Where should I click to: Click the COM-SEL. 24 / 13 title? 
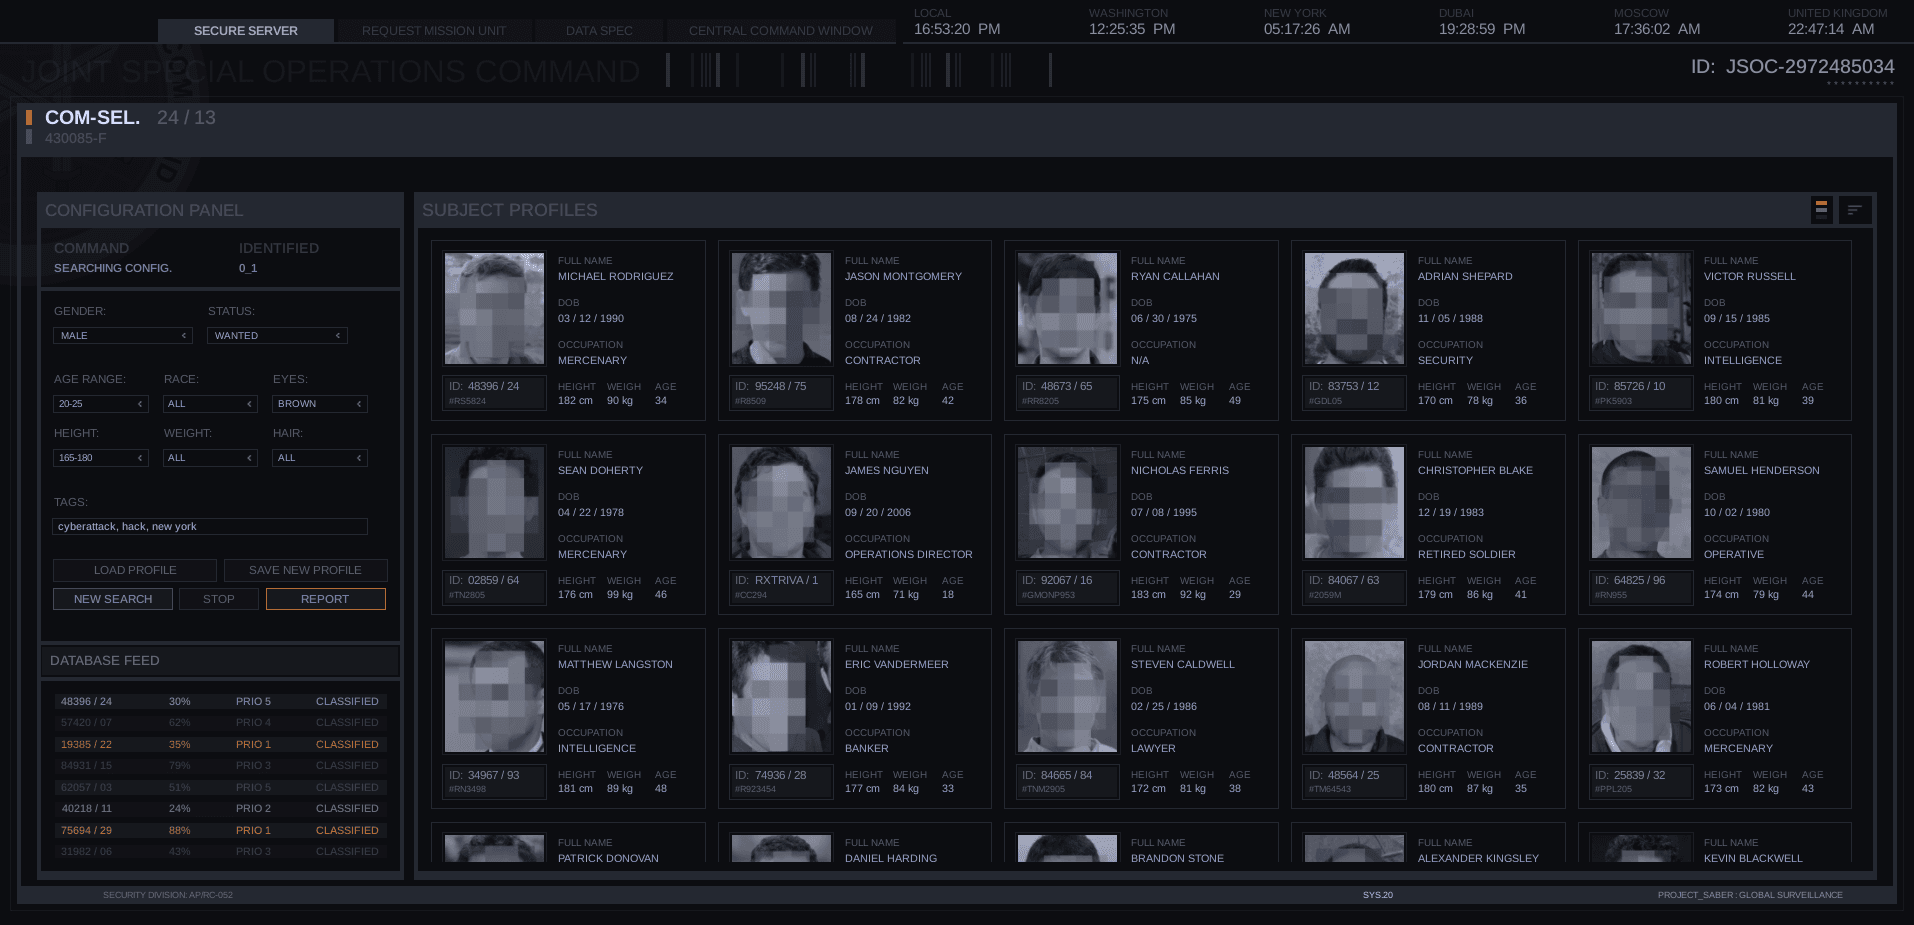[130, 117]
